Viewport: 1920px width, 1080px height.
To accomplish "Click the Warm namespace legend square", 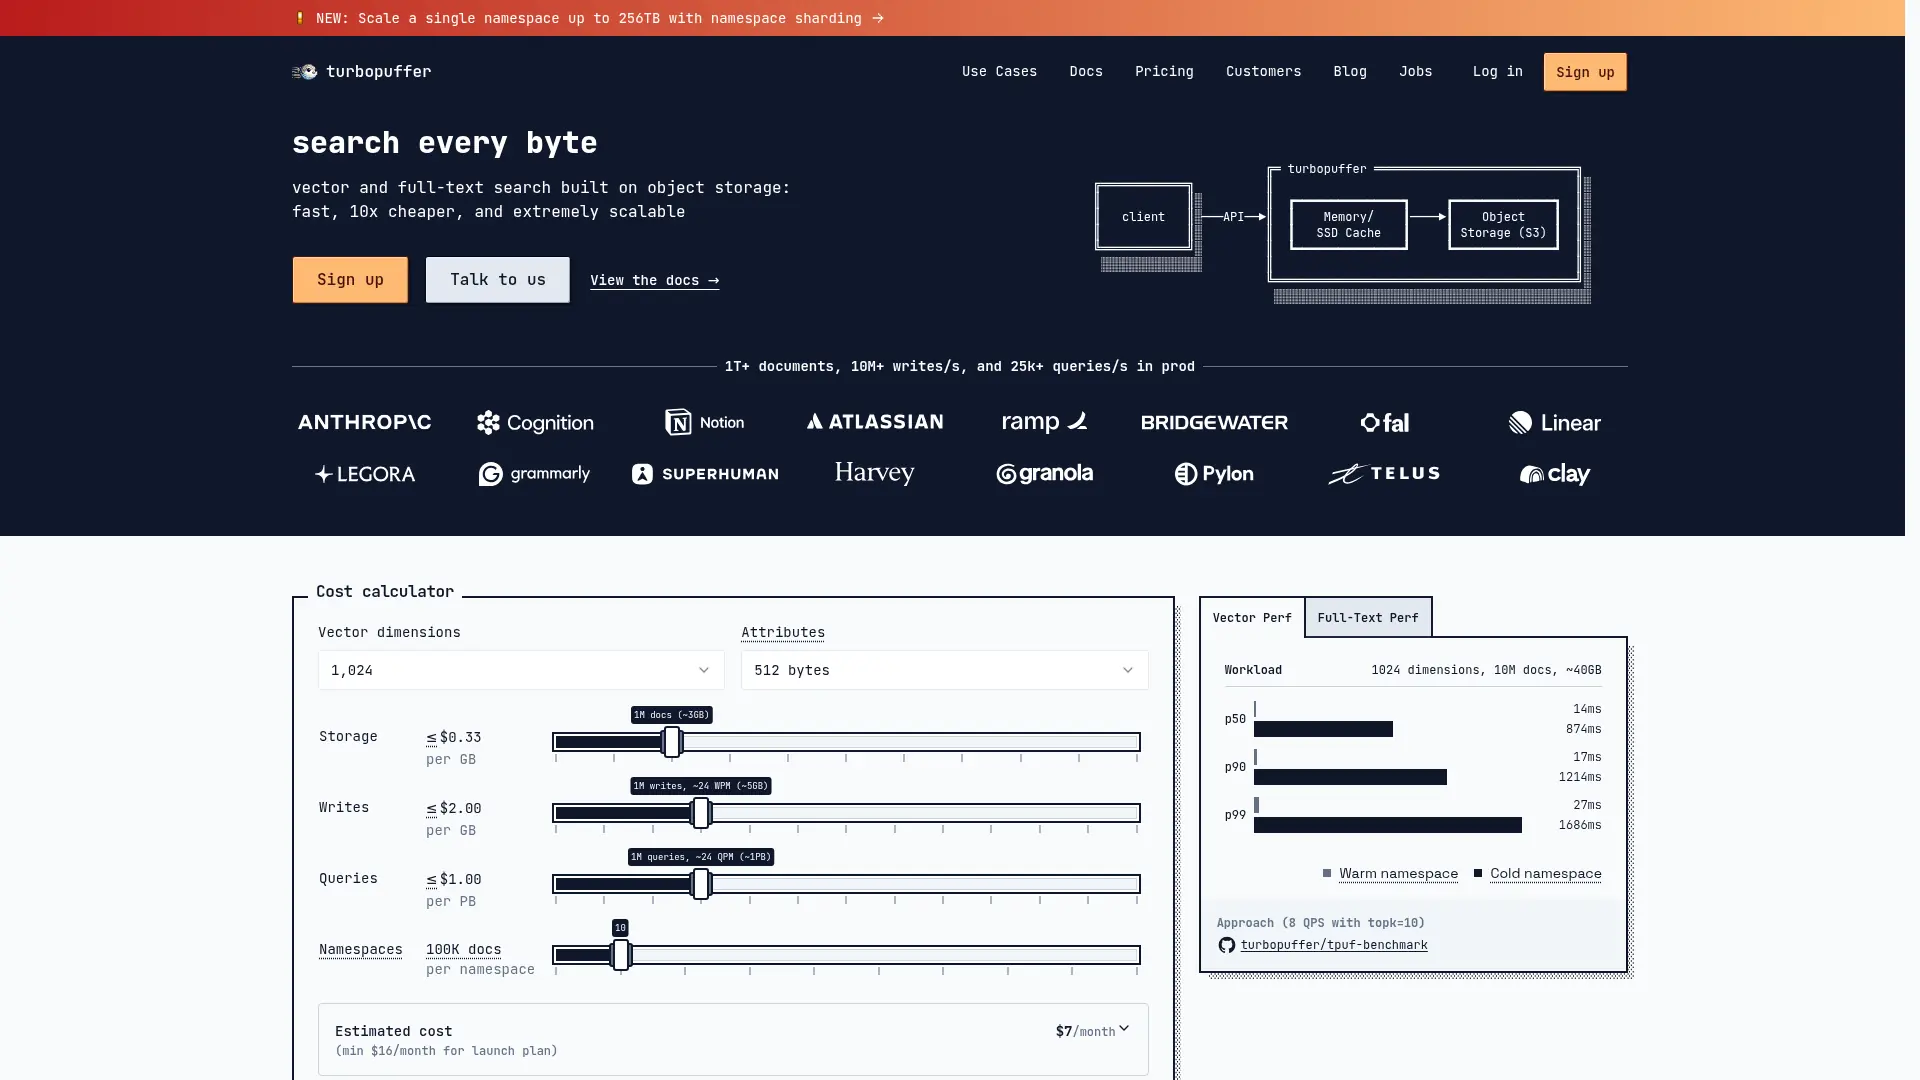I will click(1327, 873).
